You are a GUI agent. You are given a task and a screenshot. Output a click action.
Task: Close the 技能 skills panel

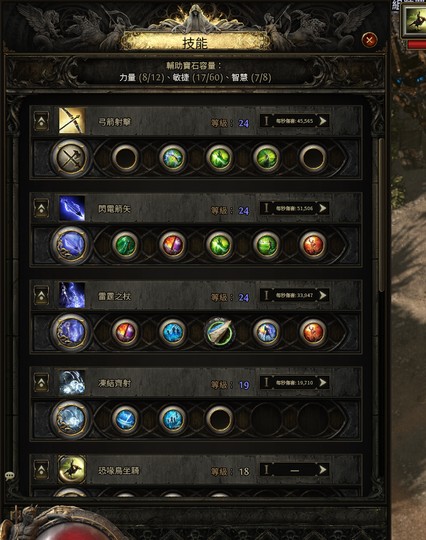[369, 40]
